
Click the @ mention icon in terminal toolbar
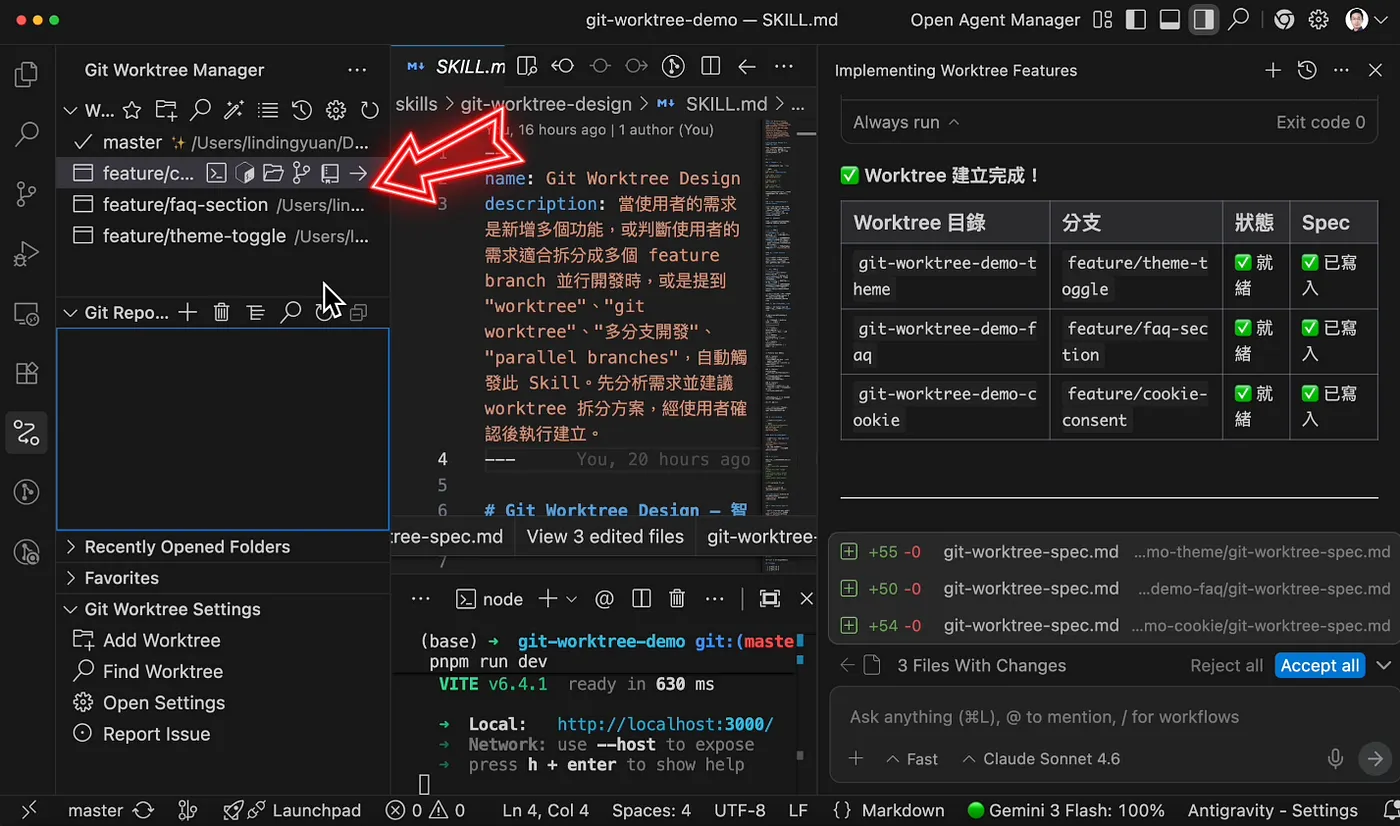pyautogui.click(x=604, y=599)
